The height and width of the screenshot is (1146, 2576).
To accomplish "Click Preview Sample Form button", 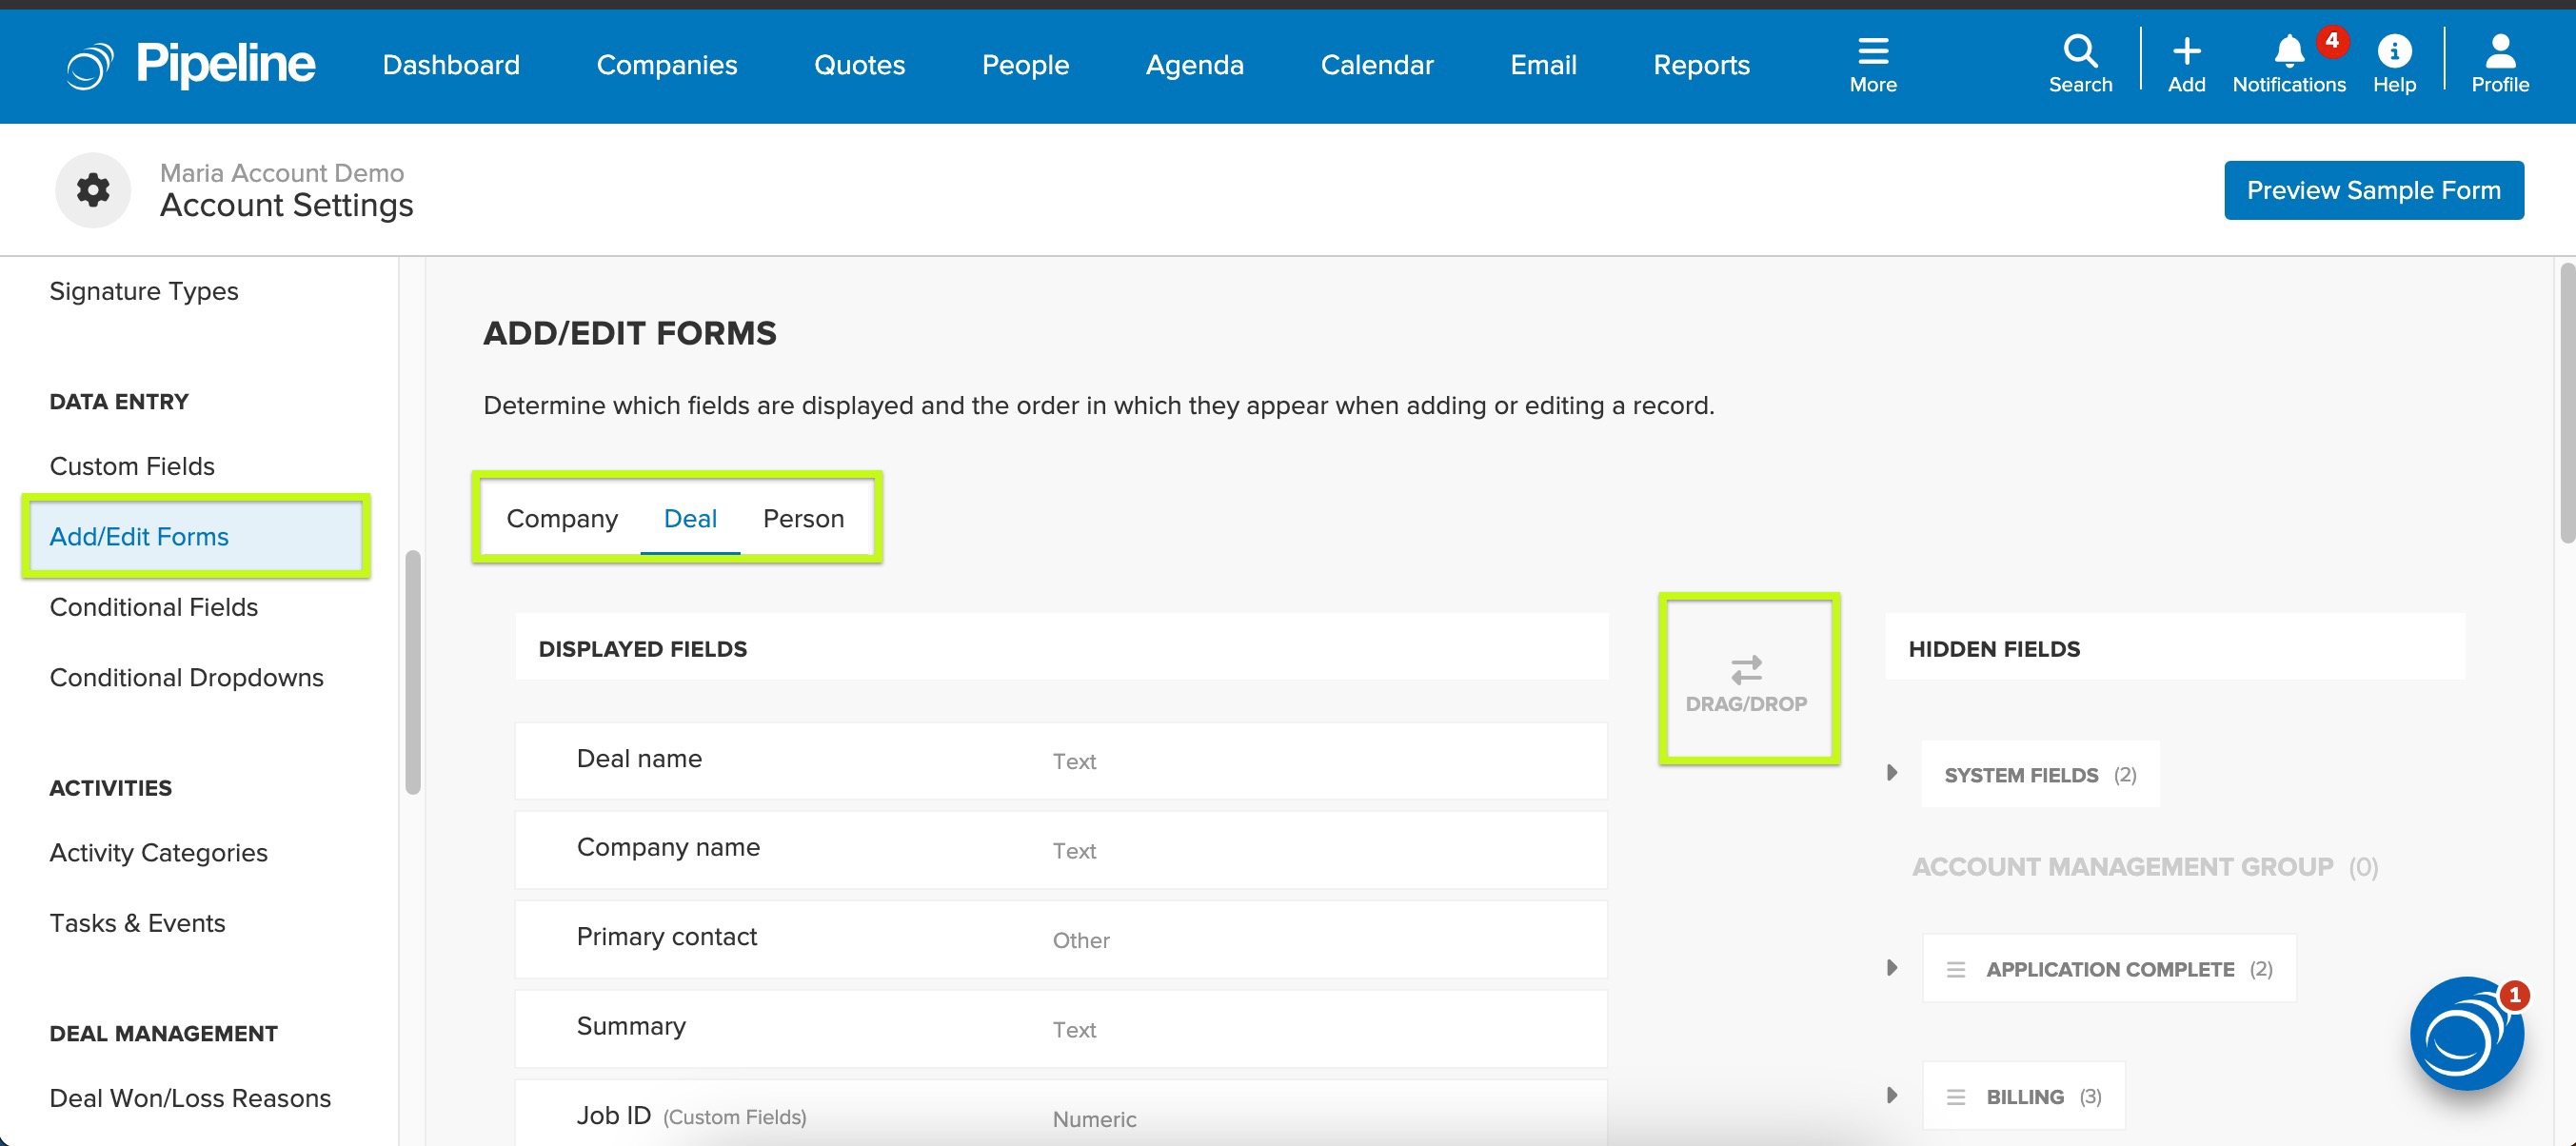I will point(2373,190).
